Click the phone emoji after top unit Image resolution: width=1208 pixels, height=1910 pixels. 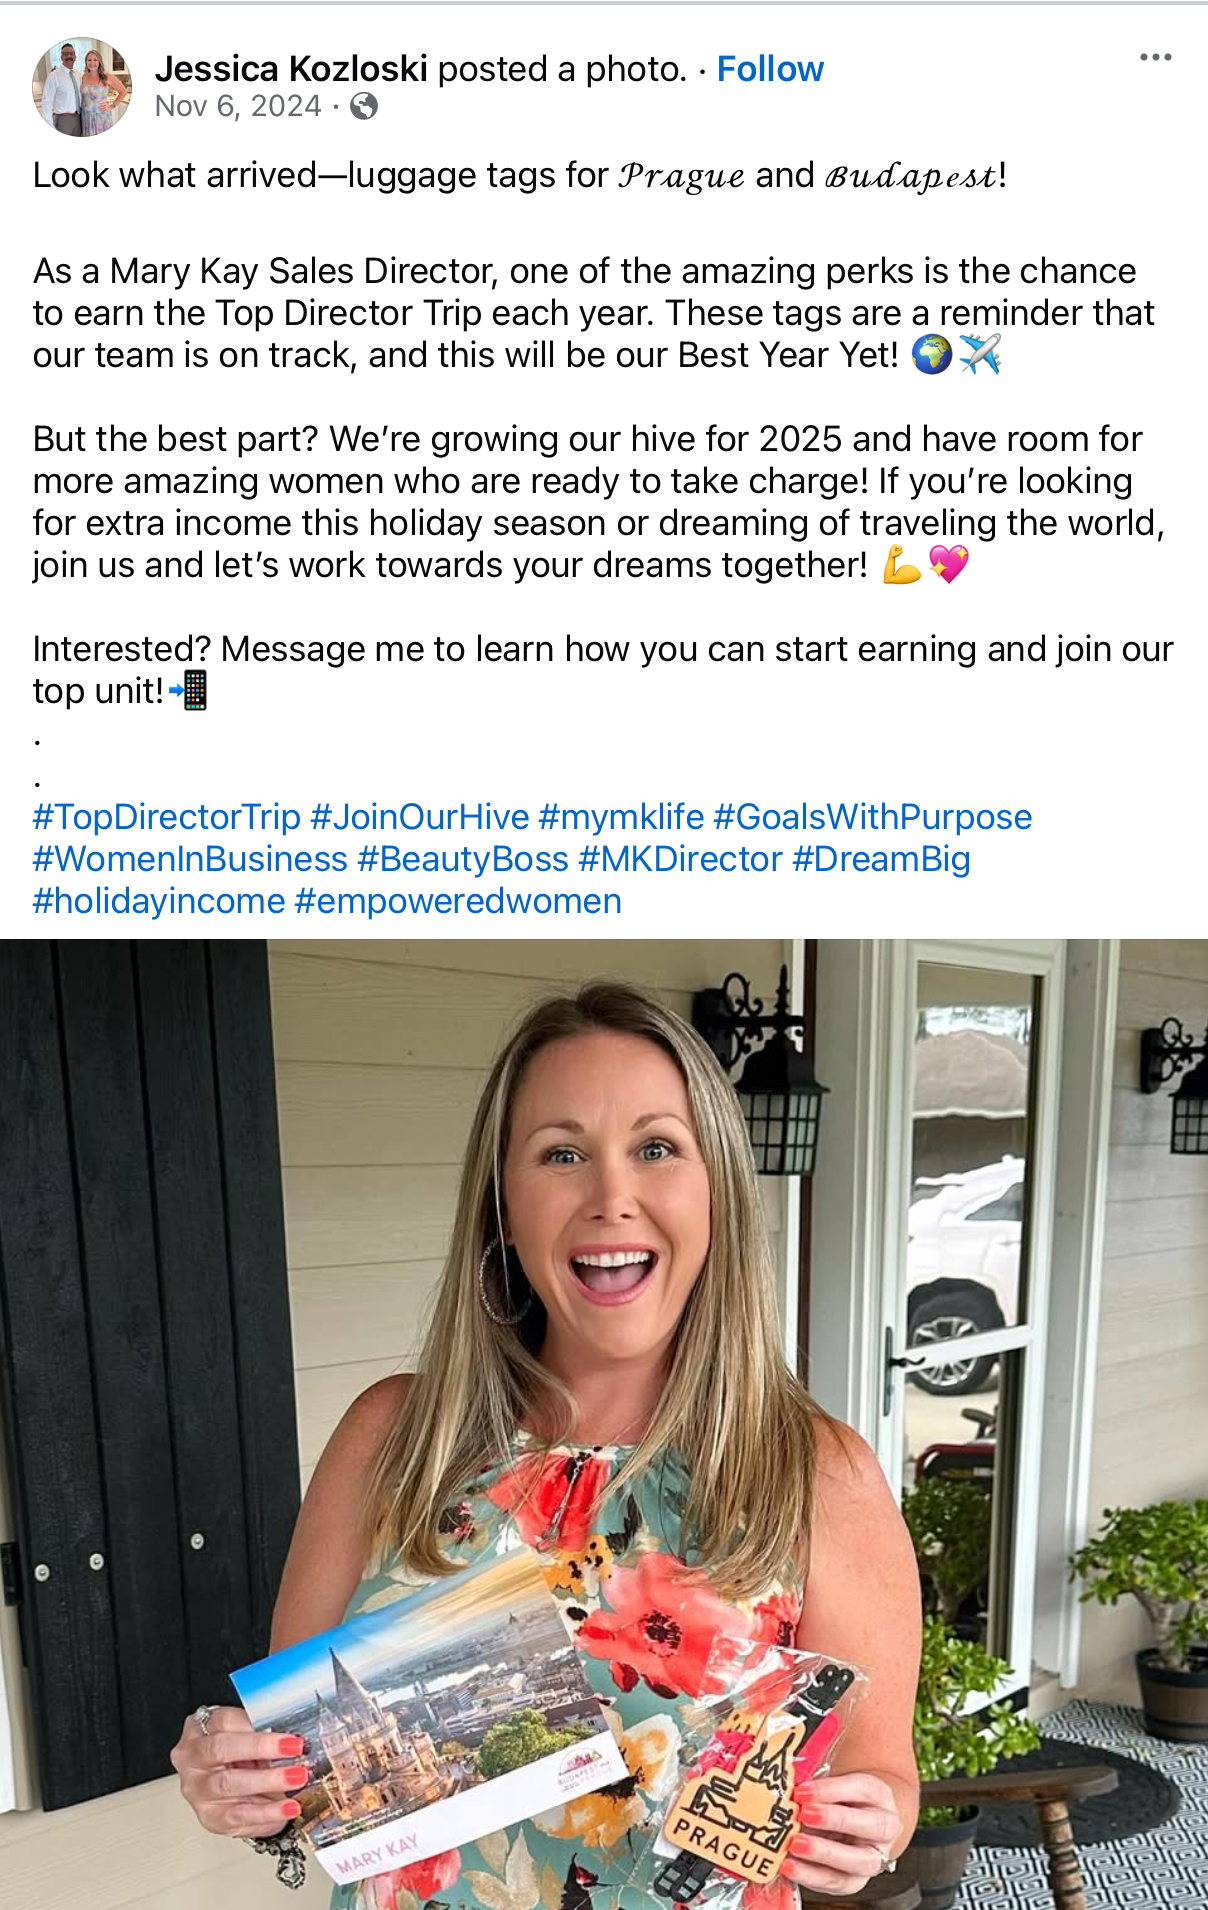tap(189, 690)
